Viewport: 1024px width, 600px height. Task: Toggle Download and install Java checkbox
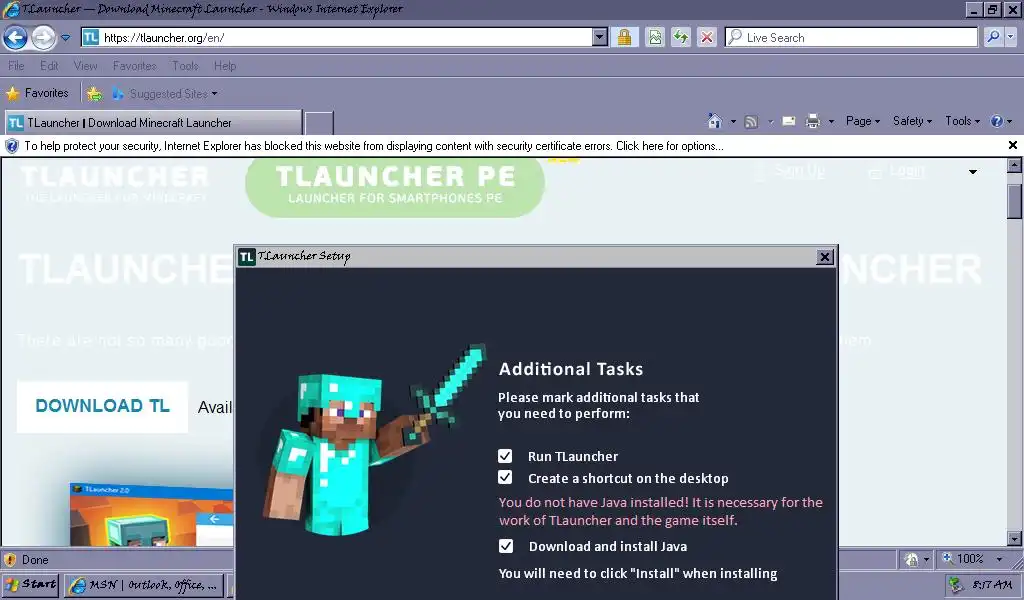point(505,546)
